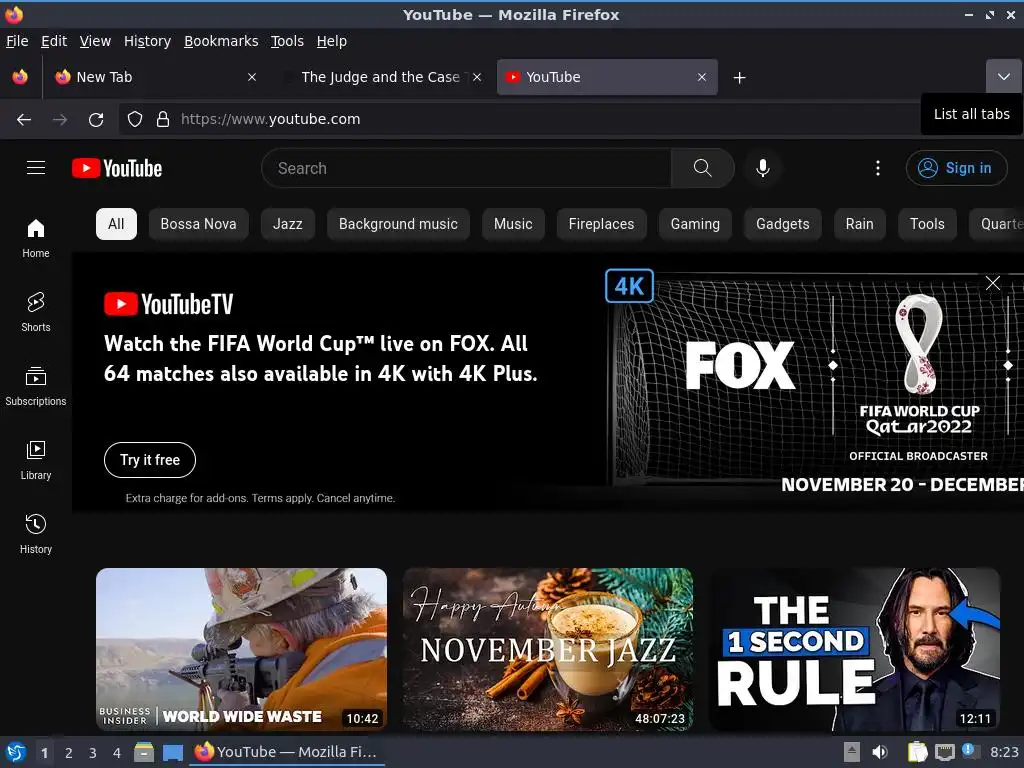This screenshot has height=768, width=1024.
Task: Select the Gaming filter chip
Action: (x=695, y=224)
